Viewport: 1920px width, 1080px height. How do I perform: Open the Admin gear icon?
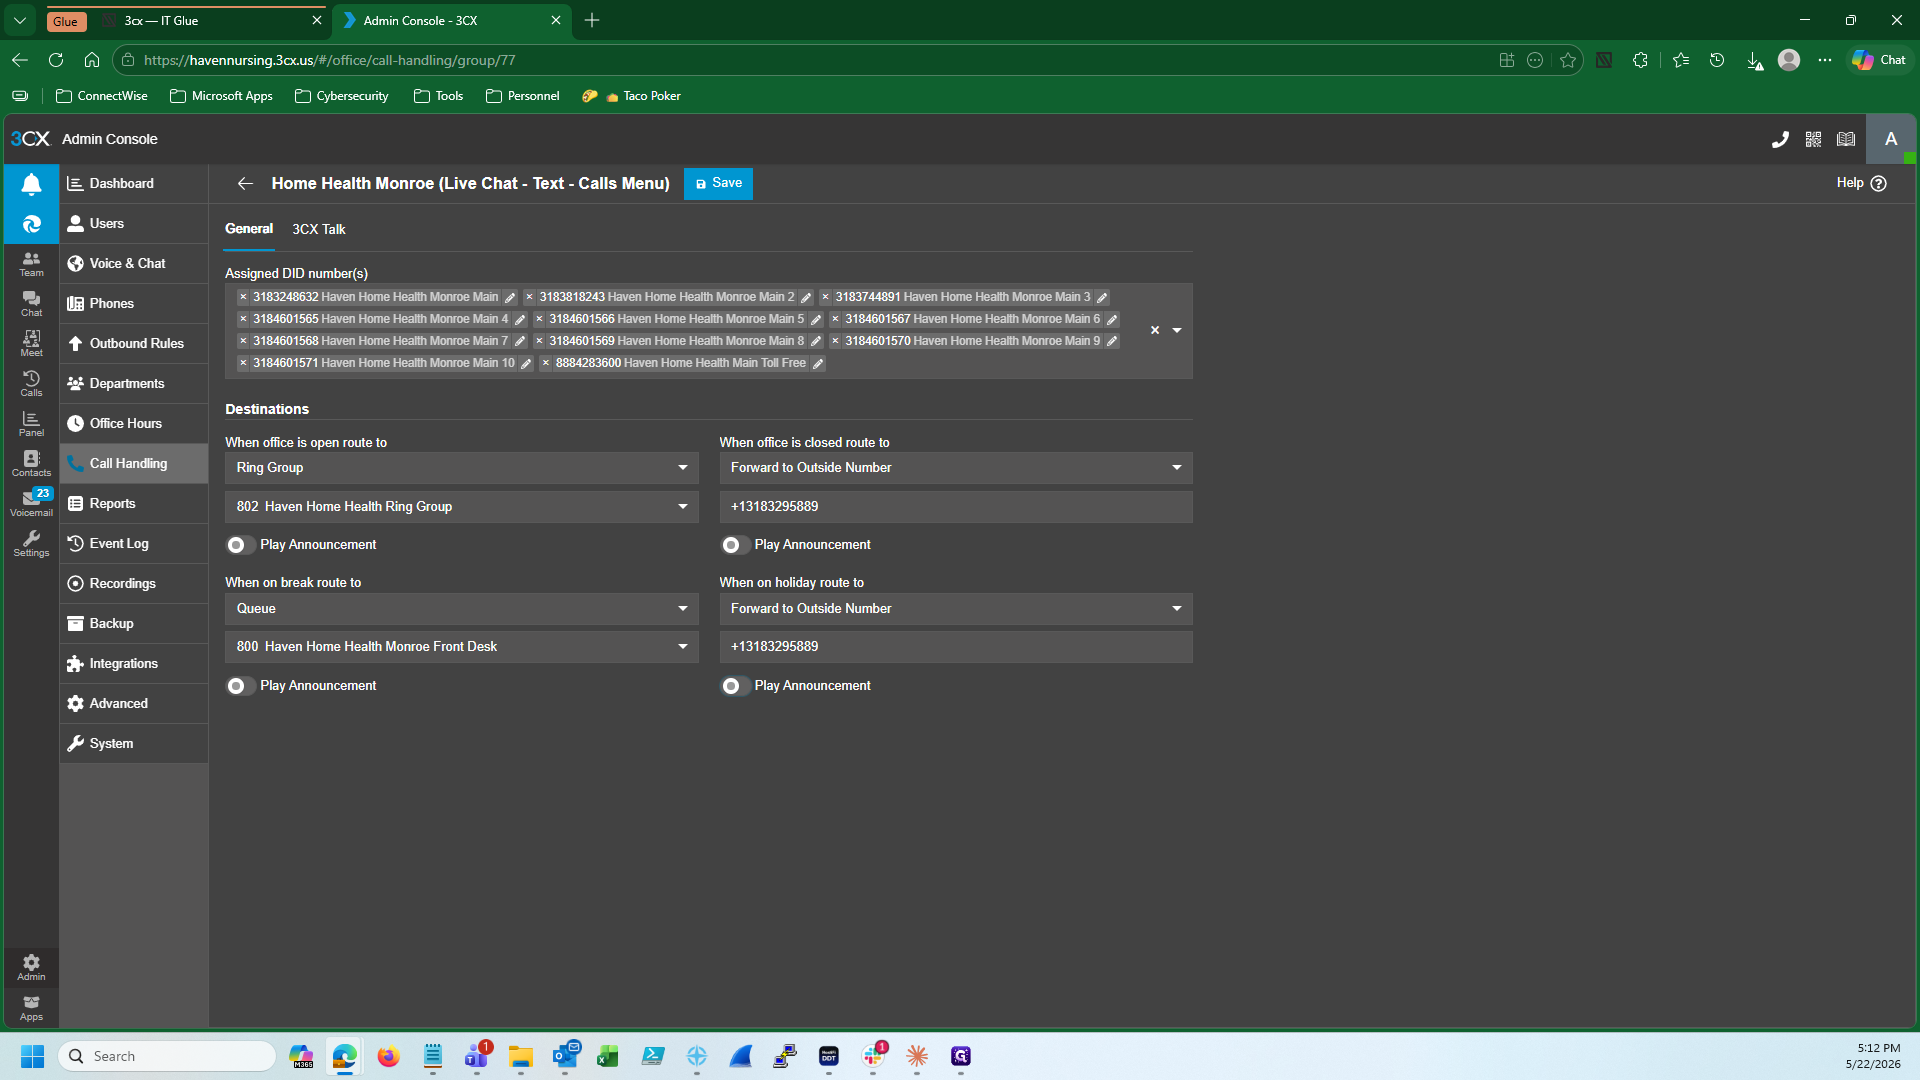(31, 967)
